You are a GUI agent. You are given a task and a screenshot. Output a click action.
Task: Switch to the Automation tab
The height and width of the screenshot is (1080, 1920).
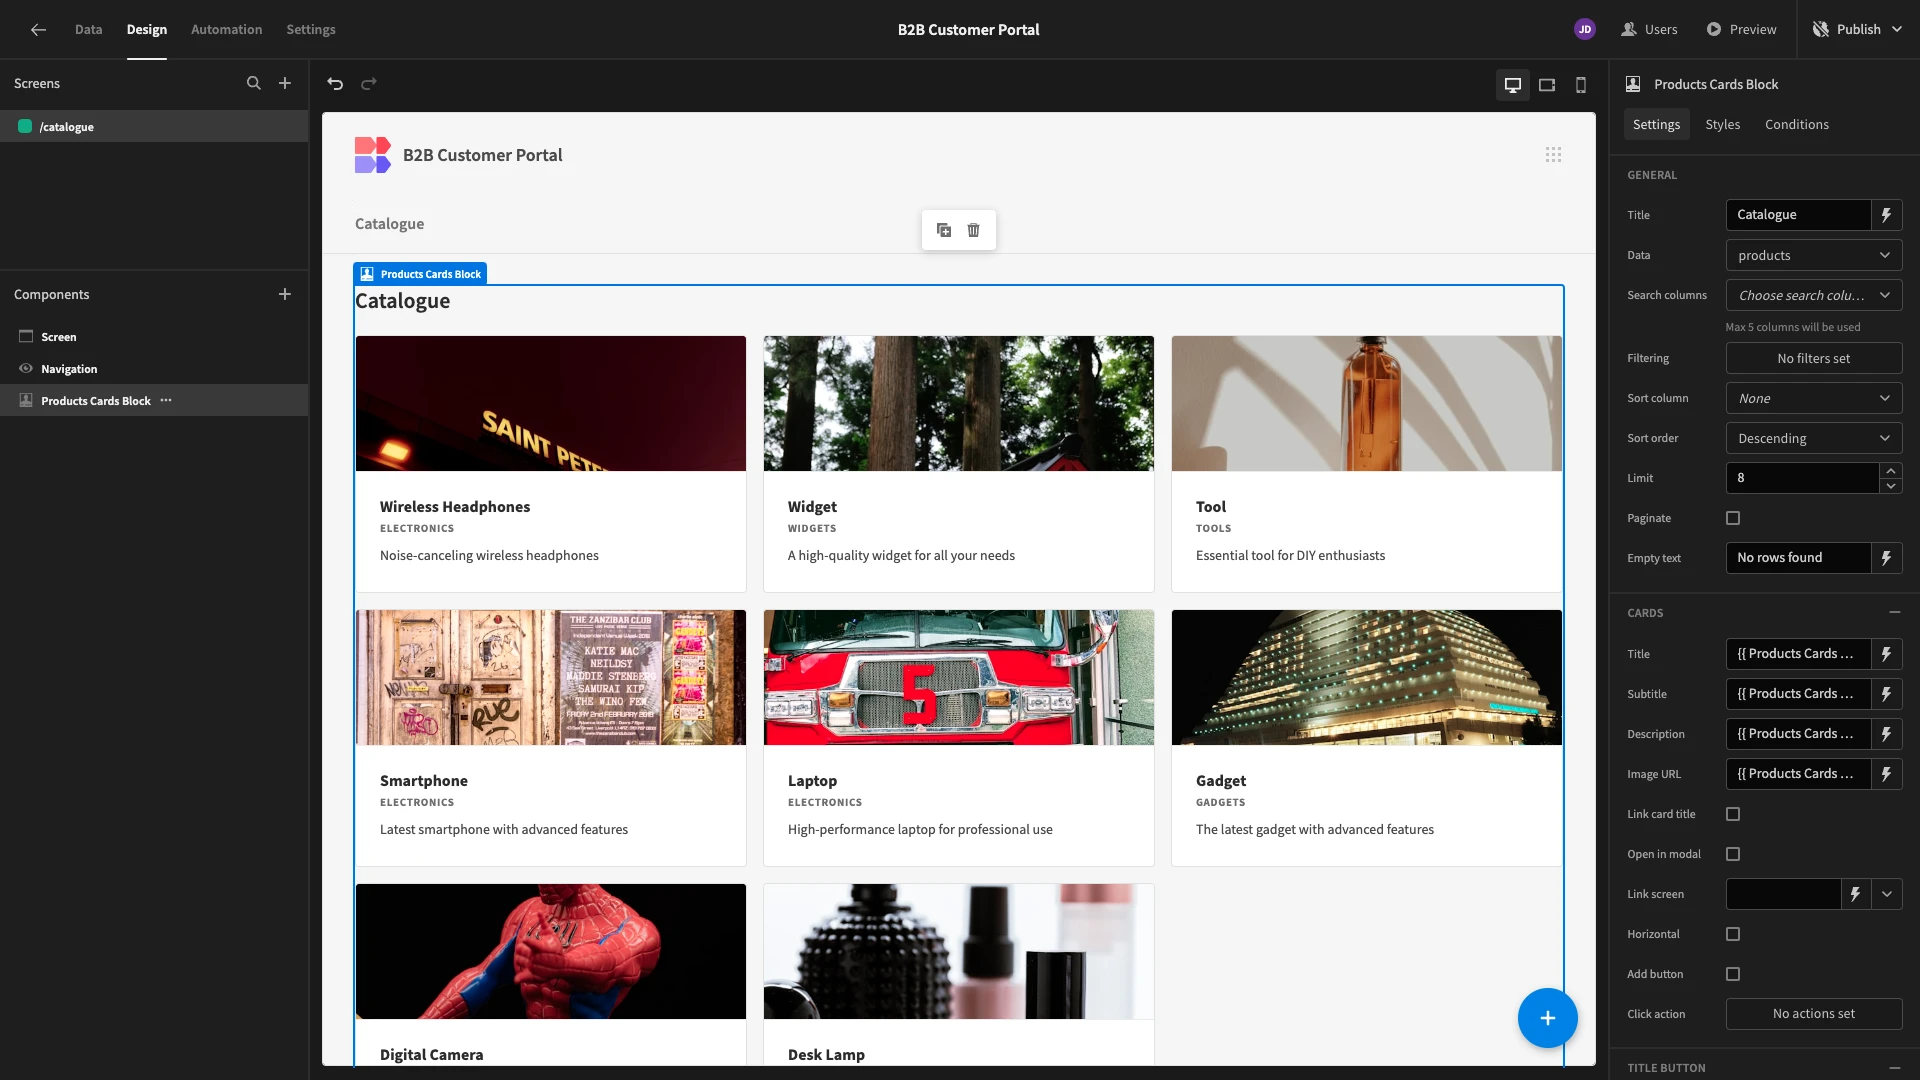pos(227,30)
